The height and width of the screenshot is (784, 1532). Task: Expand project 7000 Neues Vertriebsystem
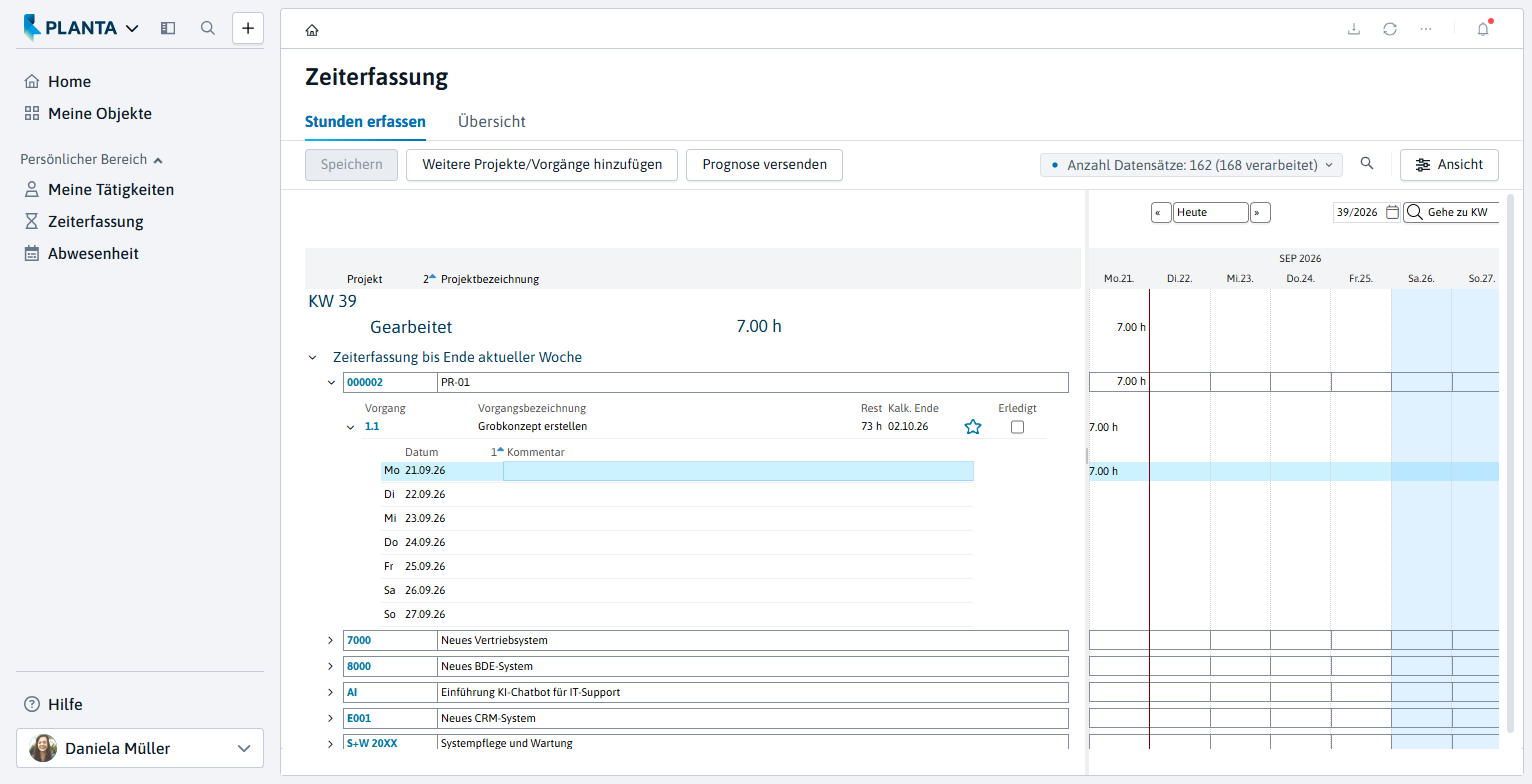(x=331, y=640)
